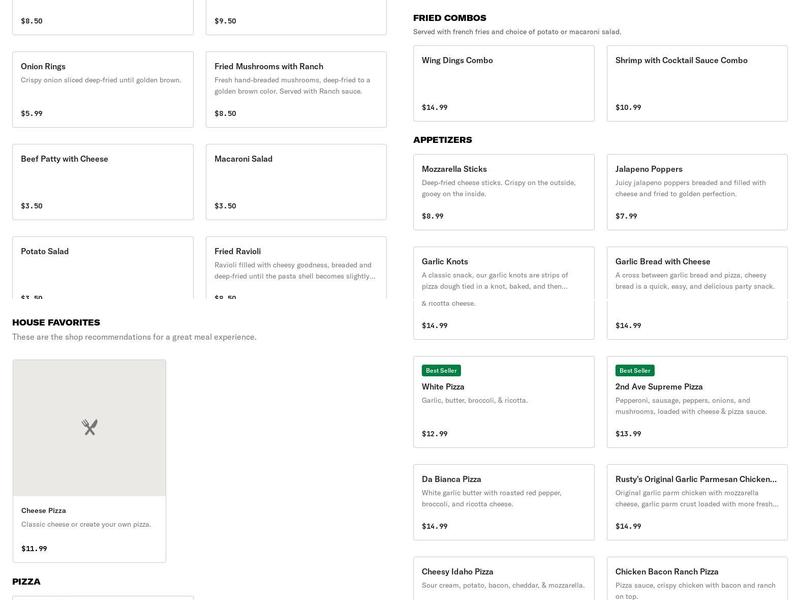Screen dimensions: 800x600
Task: Pick the Wing Dings Combo
Action: point(503,82)
